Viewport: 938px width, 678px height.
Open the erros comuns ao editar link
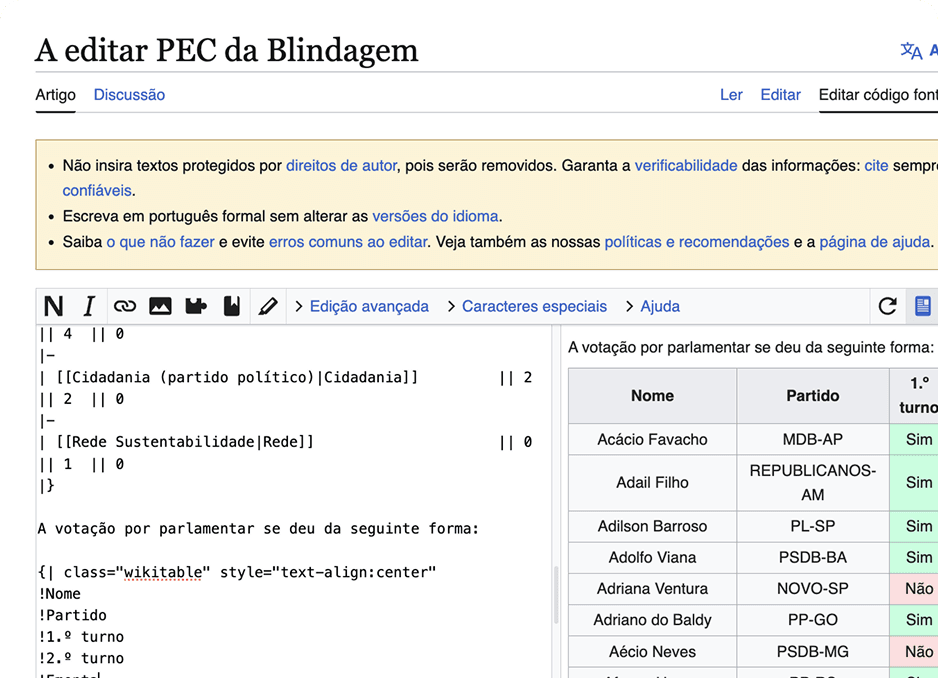[348, 242]
